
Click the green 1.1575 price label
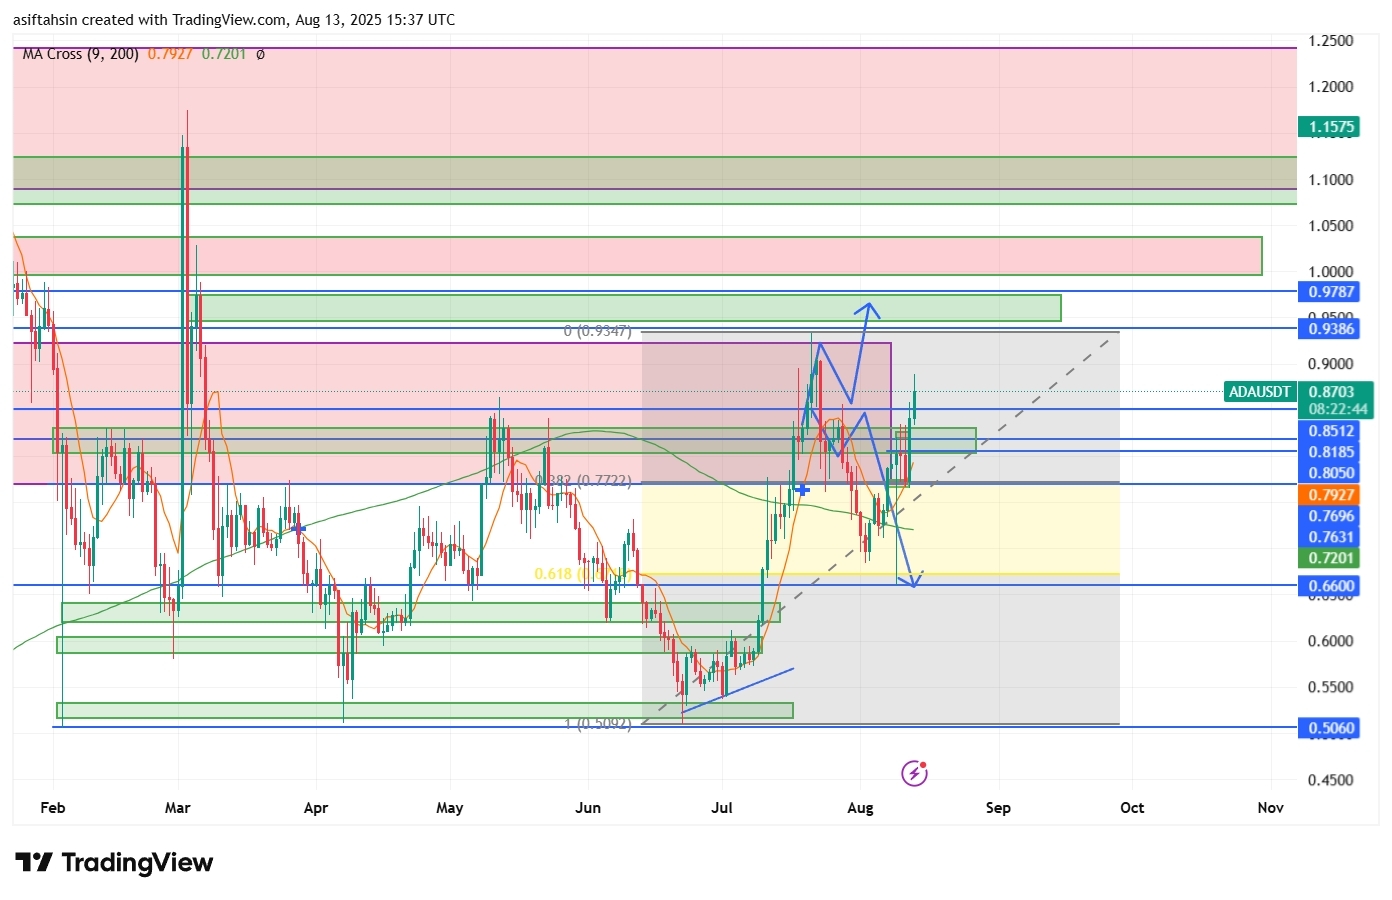pyautogui.click(x=1331, y=127)
